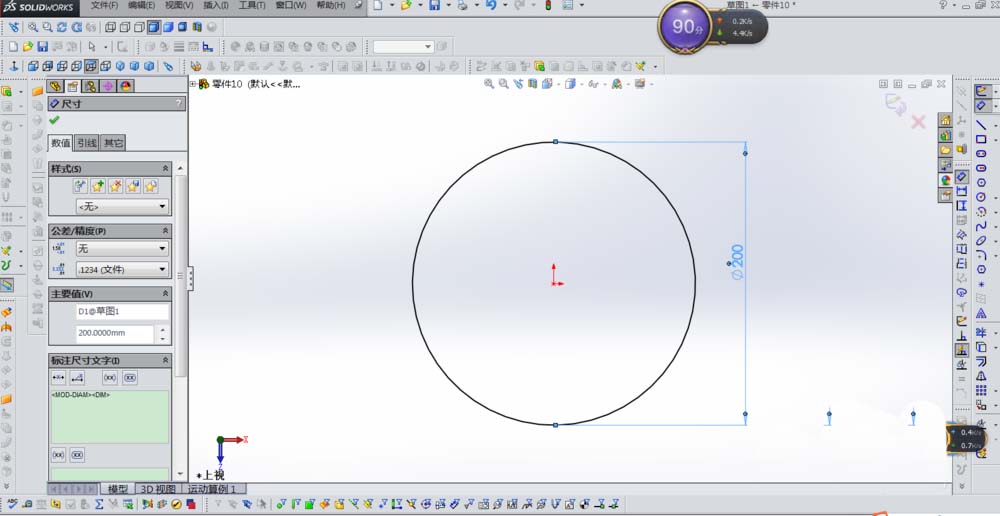Select Shaded With Edges display style
Image resolution: width=1000 pixels, height=516 pixels.
pyautogui.click(x=154, y=27)
